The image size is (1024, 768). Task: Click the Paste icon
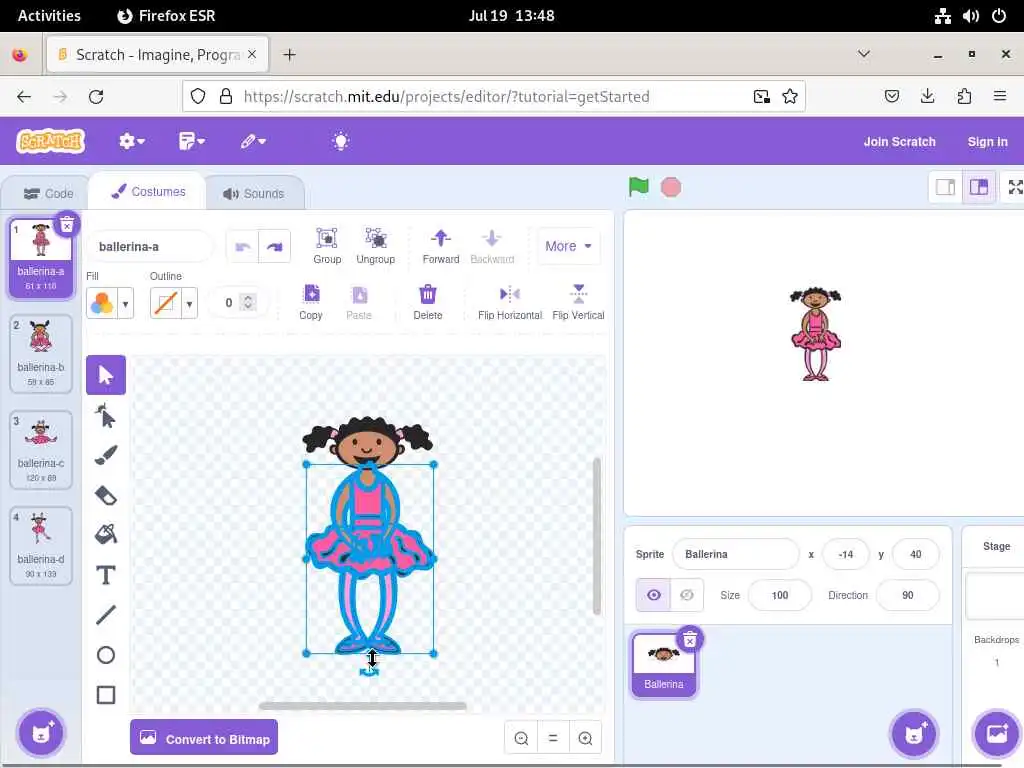tap(359, 302)
